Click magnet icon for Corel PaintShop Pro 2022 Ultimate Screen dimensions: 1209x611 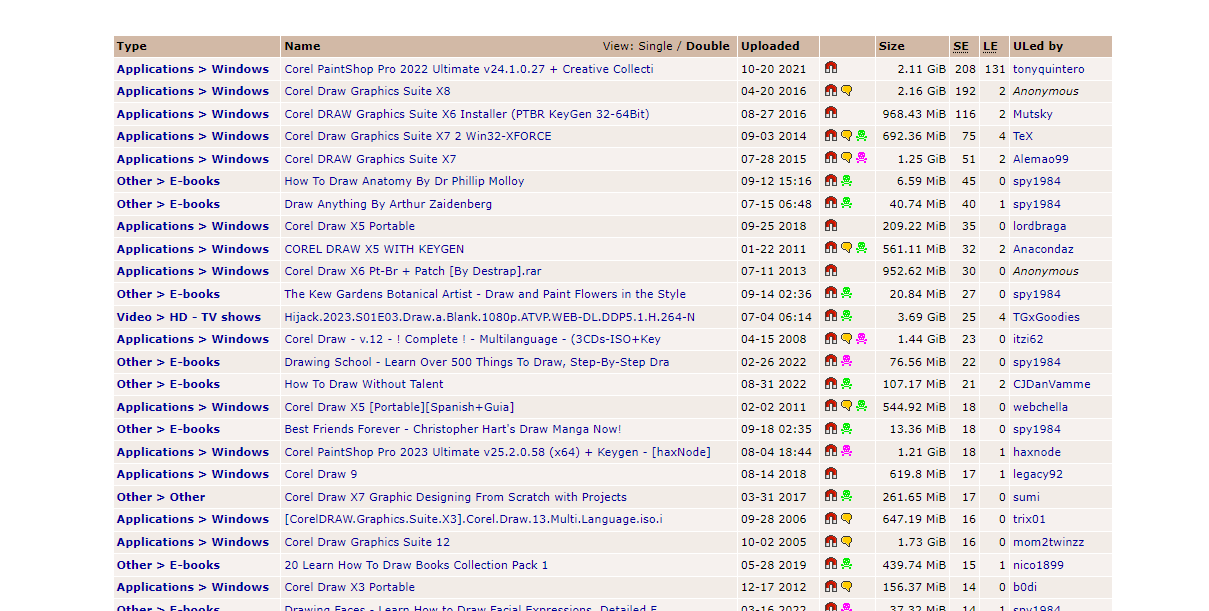830,68
